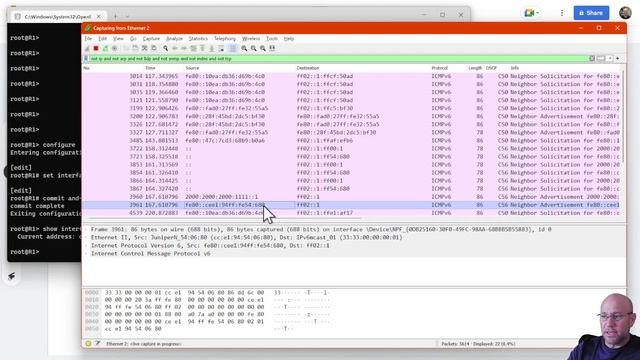The image size is (640, 360).
Task: Close the capture file via the toolbar X icon
Action: (144, 48)
